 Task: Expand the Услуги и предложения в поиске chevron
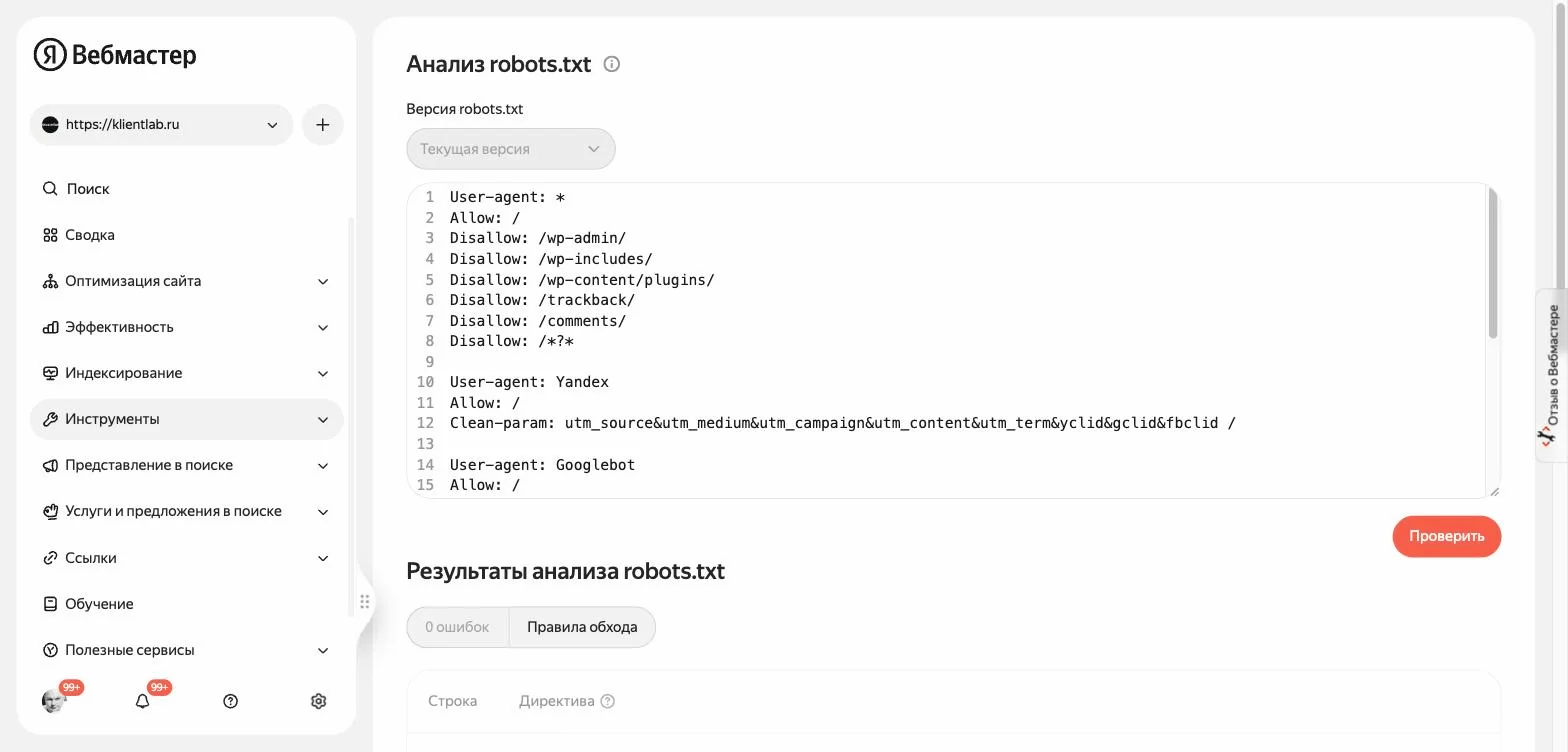click(323, 511)
